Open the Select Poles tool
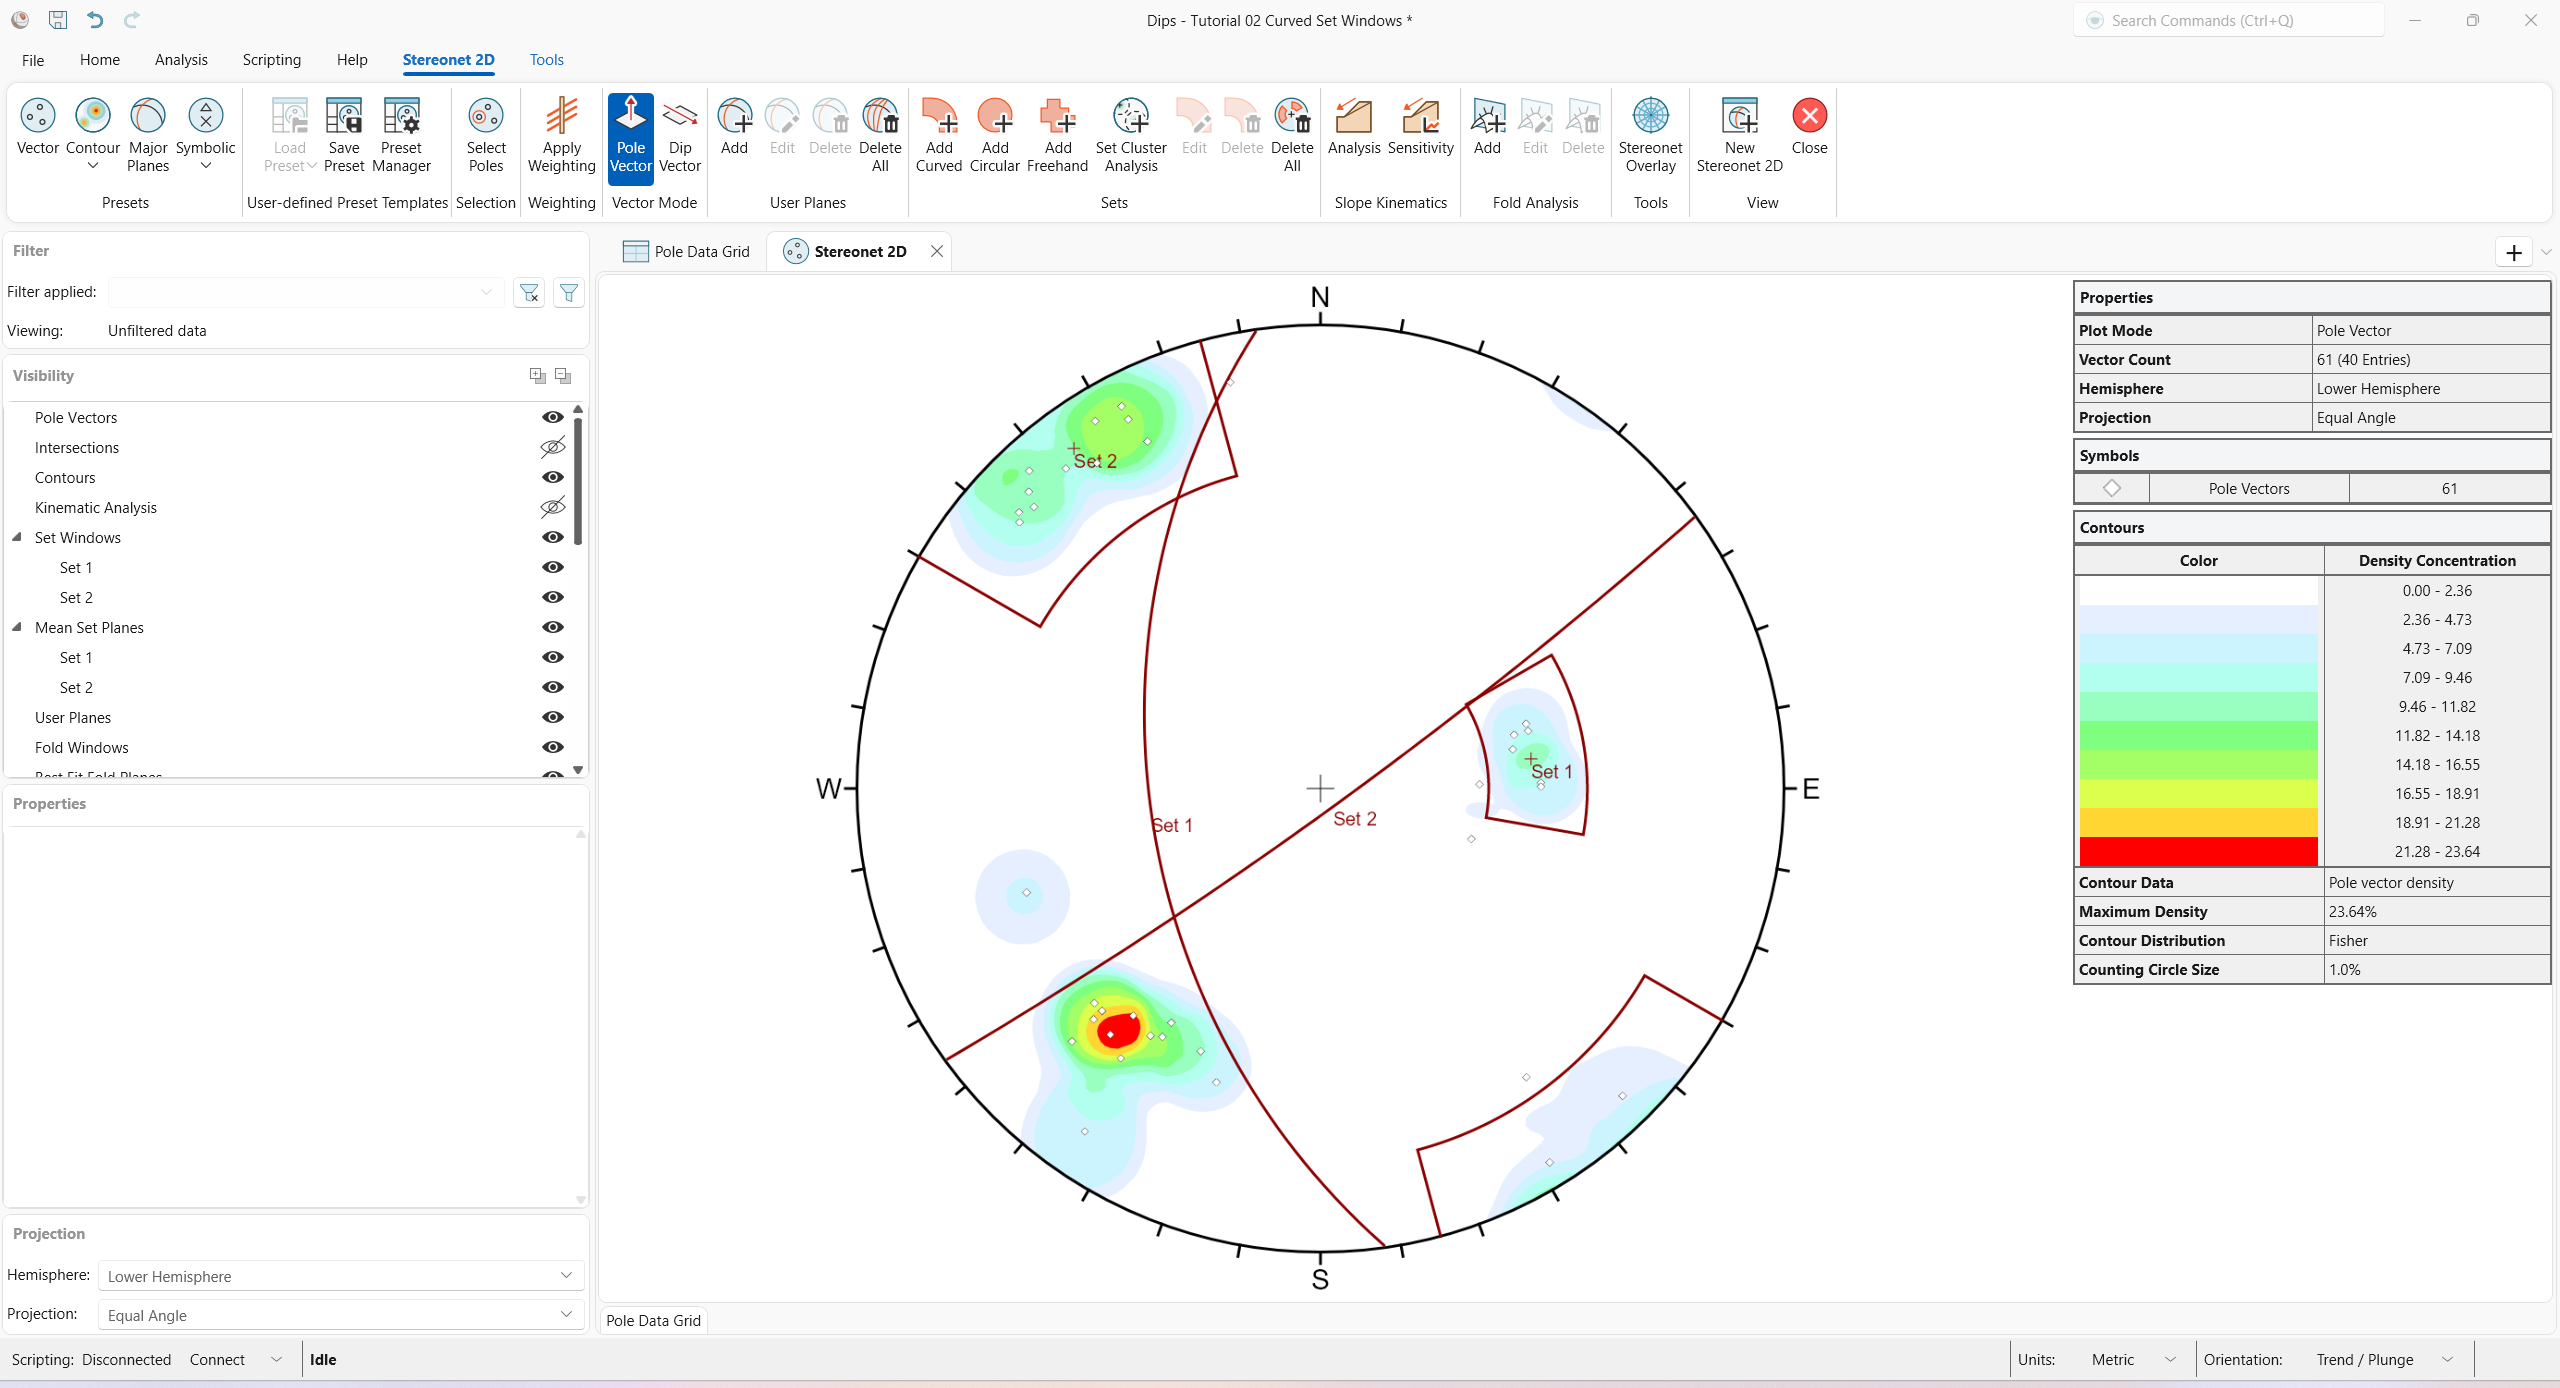This screenshot has height=1388, width=2560. (x=486, y=135)
